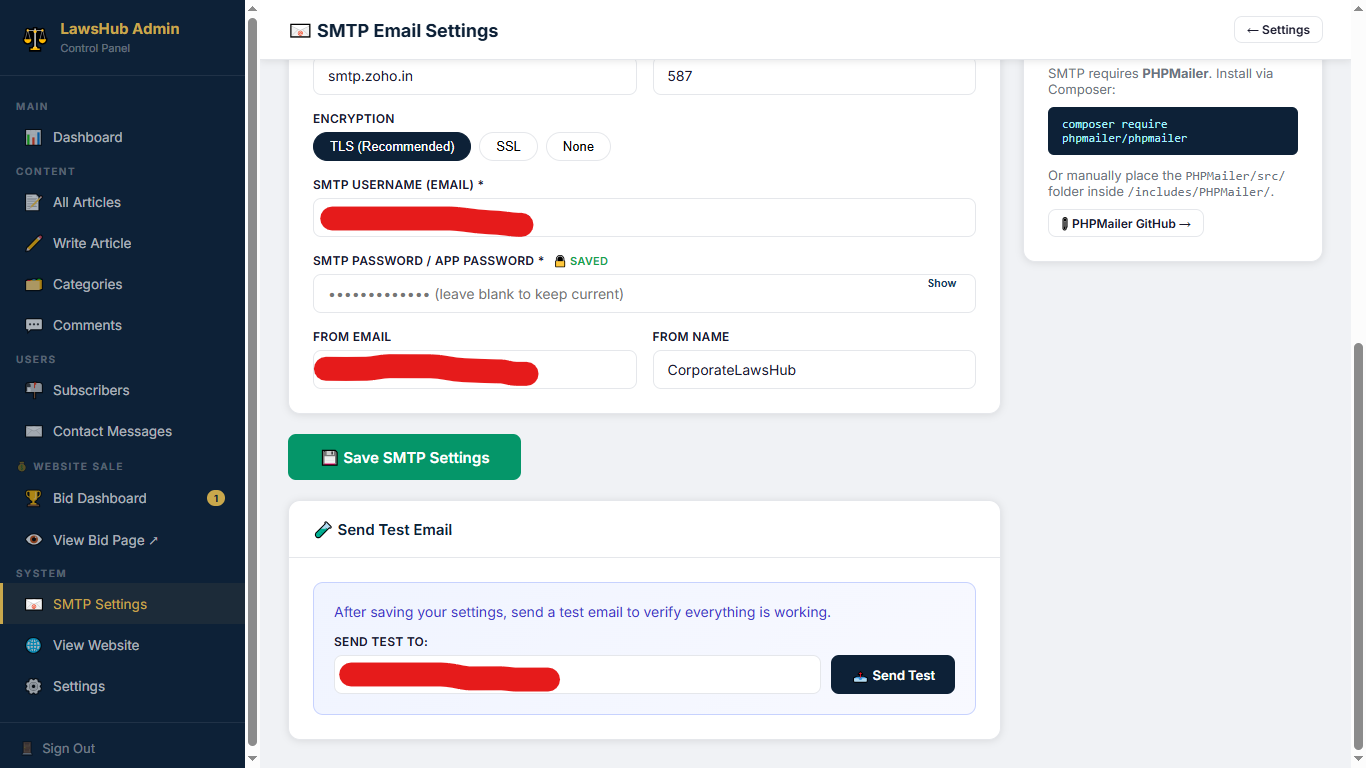Screen dimensions: 1366x768
Task: Click the View Bid Page eye icon
Action: [34, 540]
